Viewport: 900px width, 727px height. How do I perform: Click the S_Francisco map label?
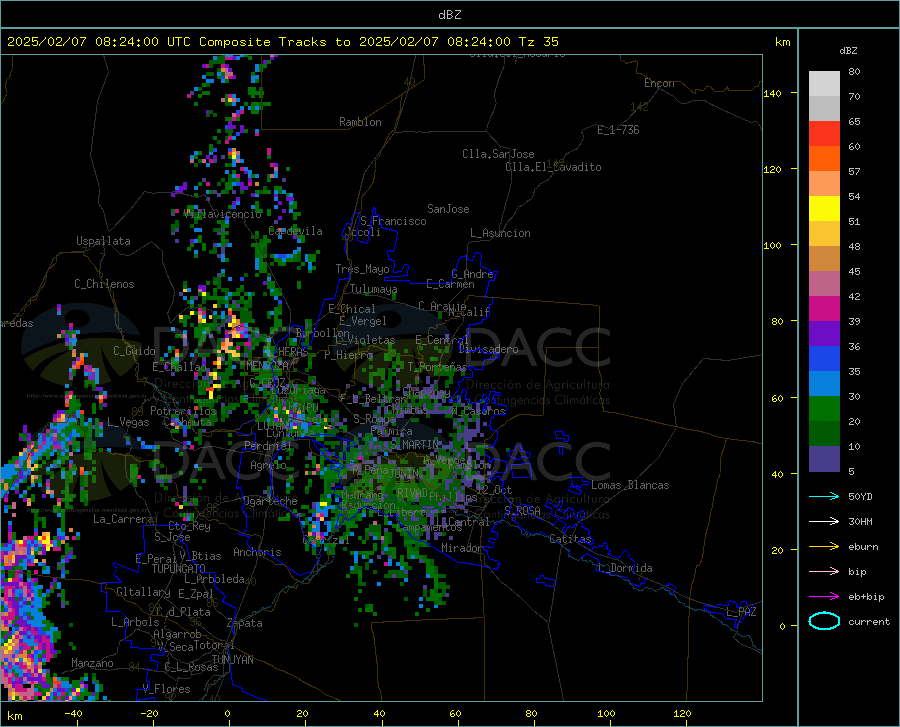click(x=393, y=221)
